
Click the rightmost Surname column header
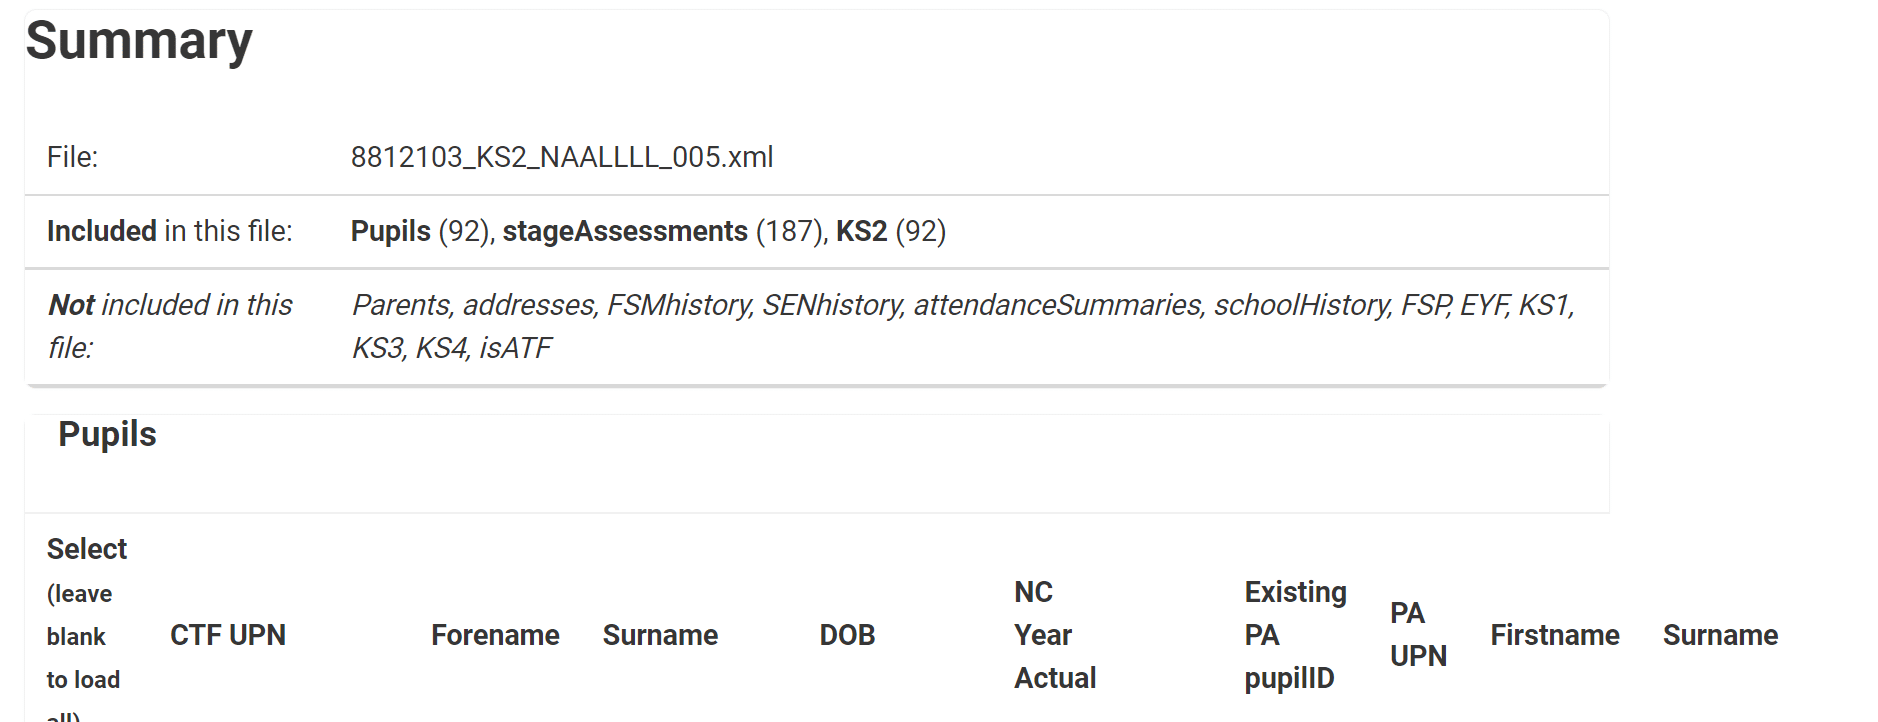coord(1720,634)
